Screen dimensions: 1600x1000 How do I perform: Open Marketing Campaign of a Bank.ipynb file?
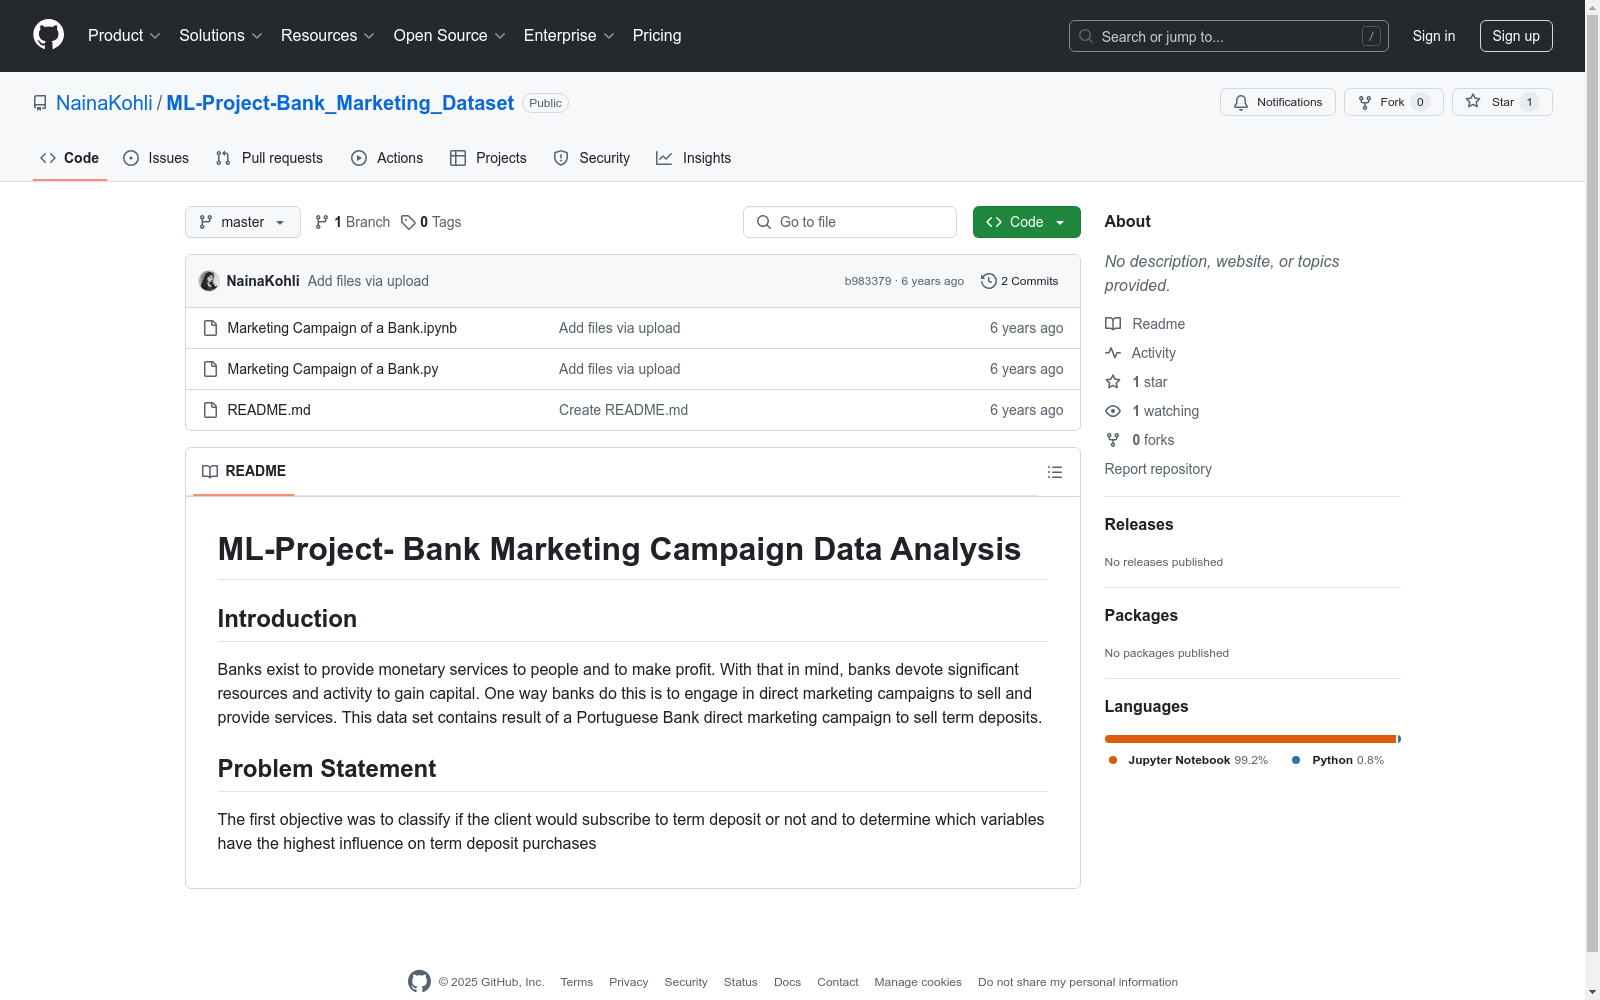(x=342, y=328)
